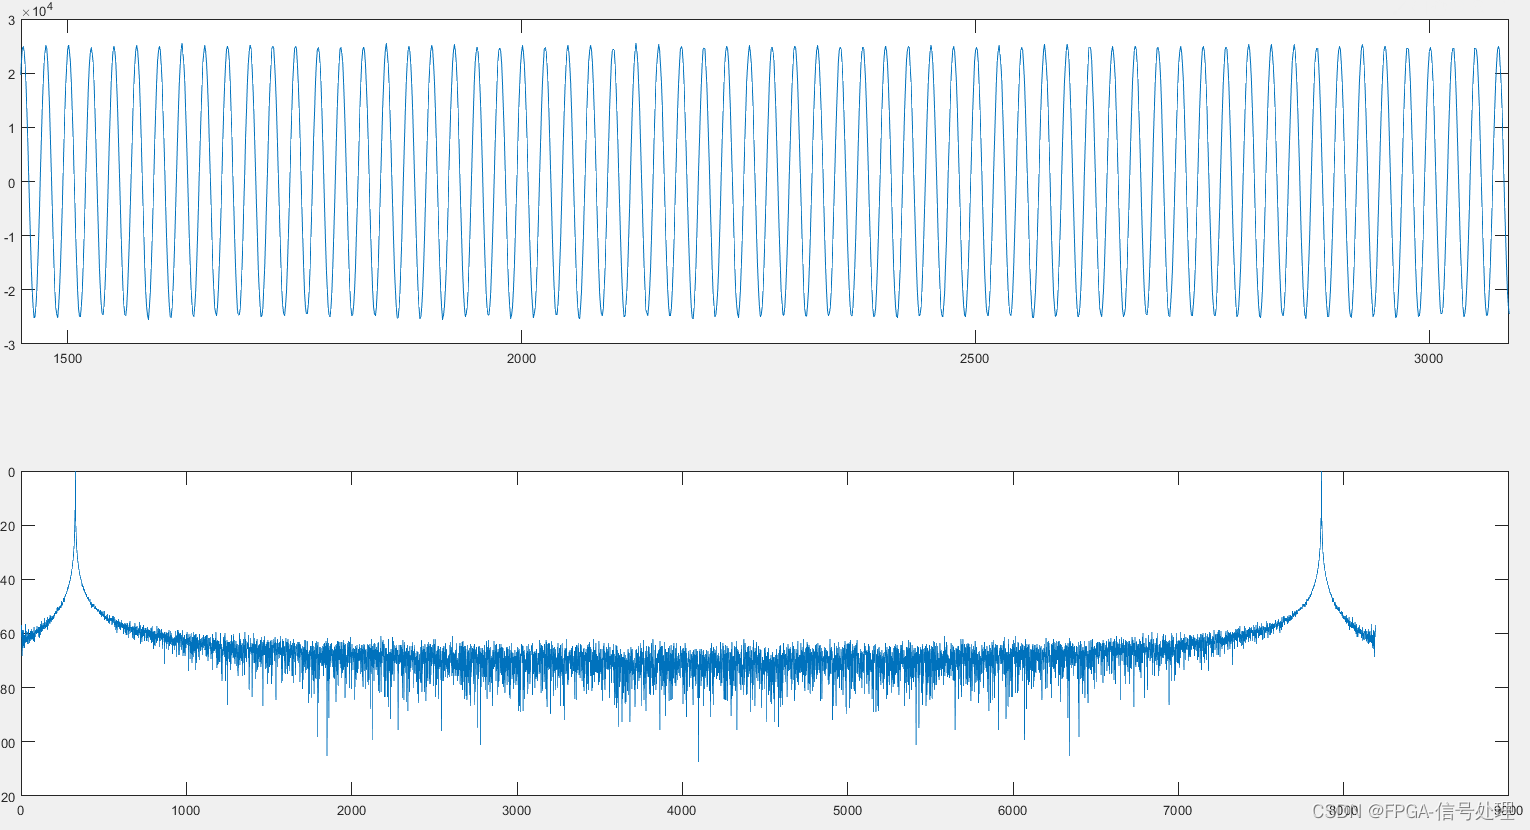Click the y-axis tick 1 on waveform plot
The image size is (1530, 830).
click(x=11, y=128)
